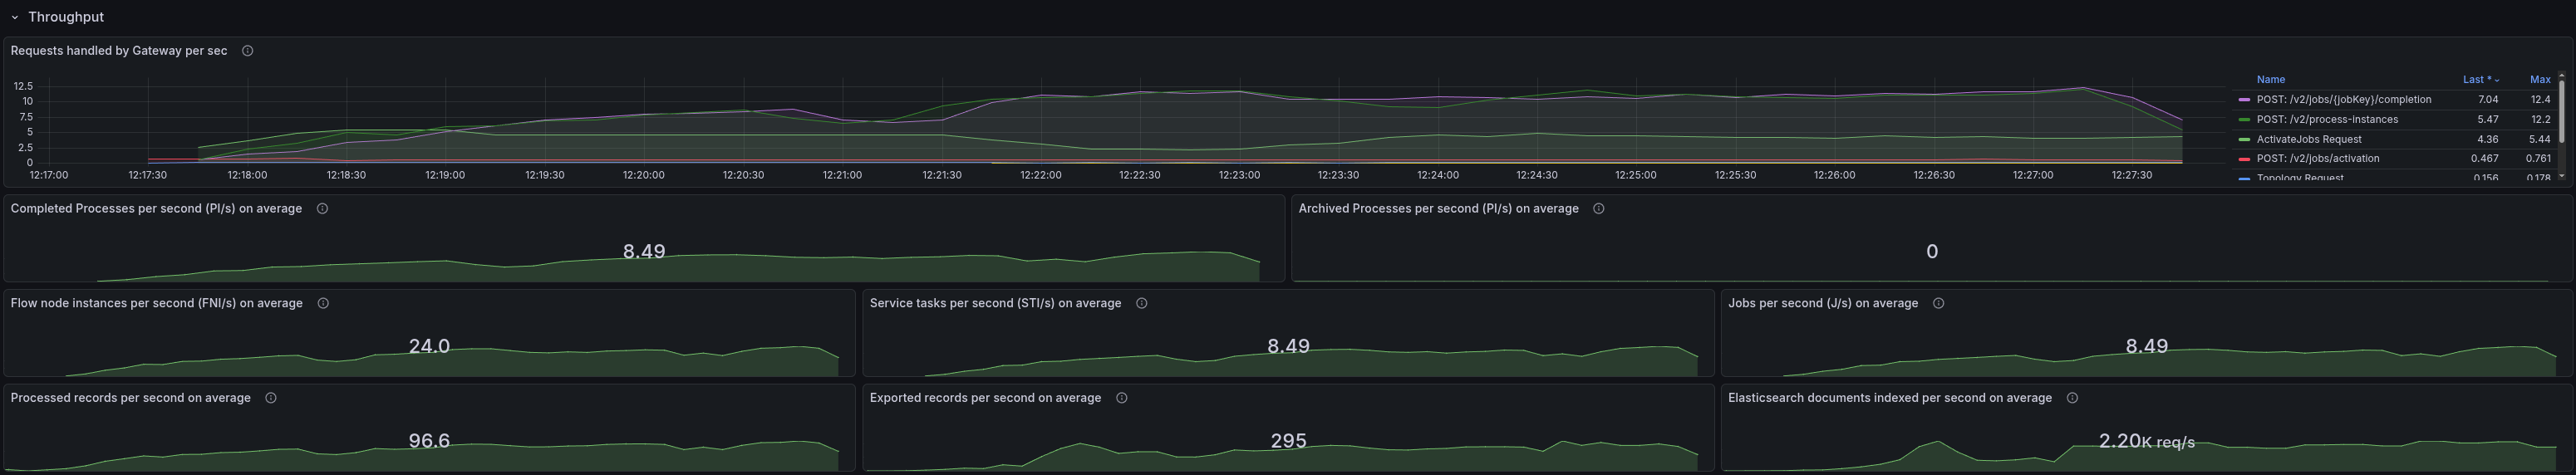
Task: Sort legend by Max column
Action: tap(2539, 80)
